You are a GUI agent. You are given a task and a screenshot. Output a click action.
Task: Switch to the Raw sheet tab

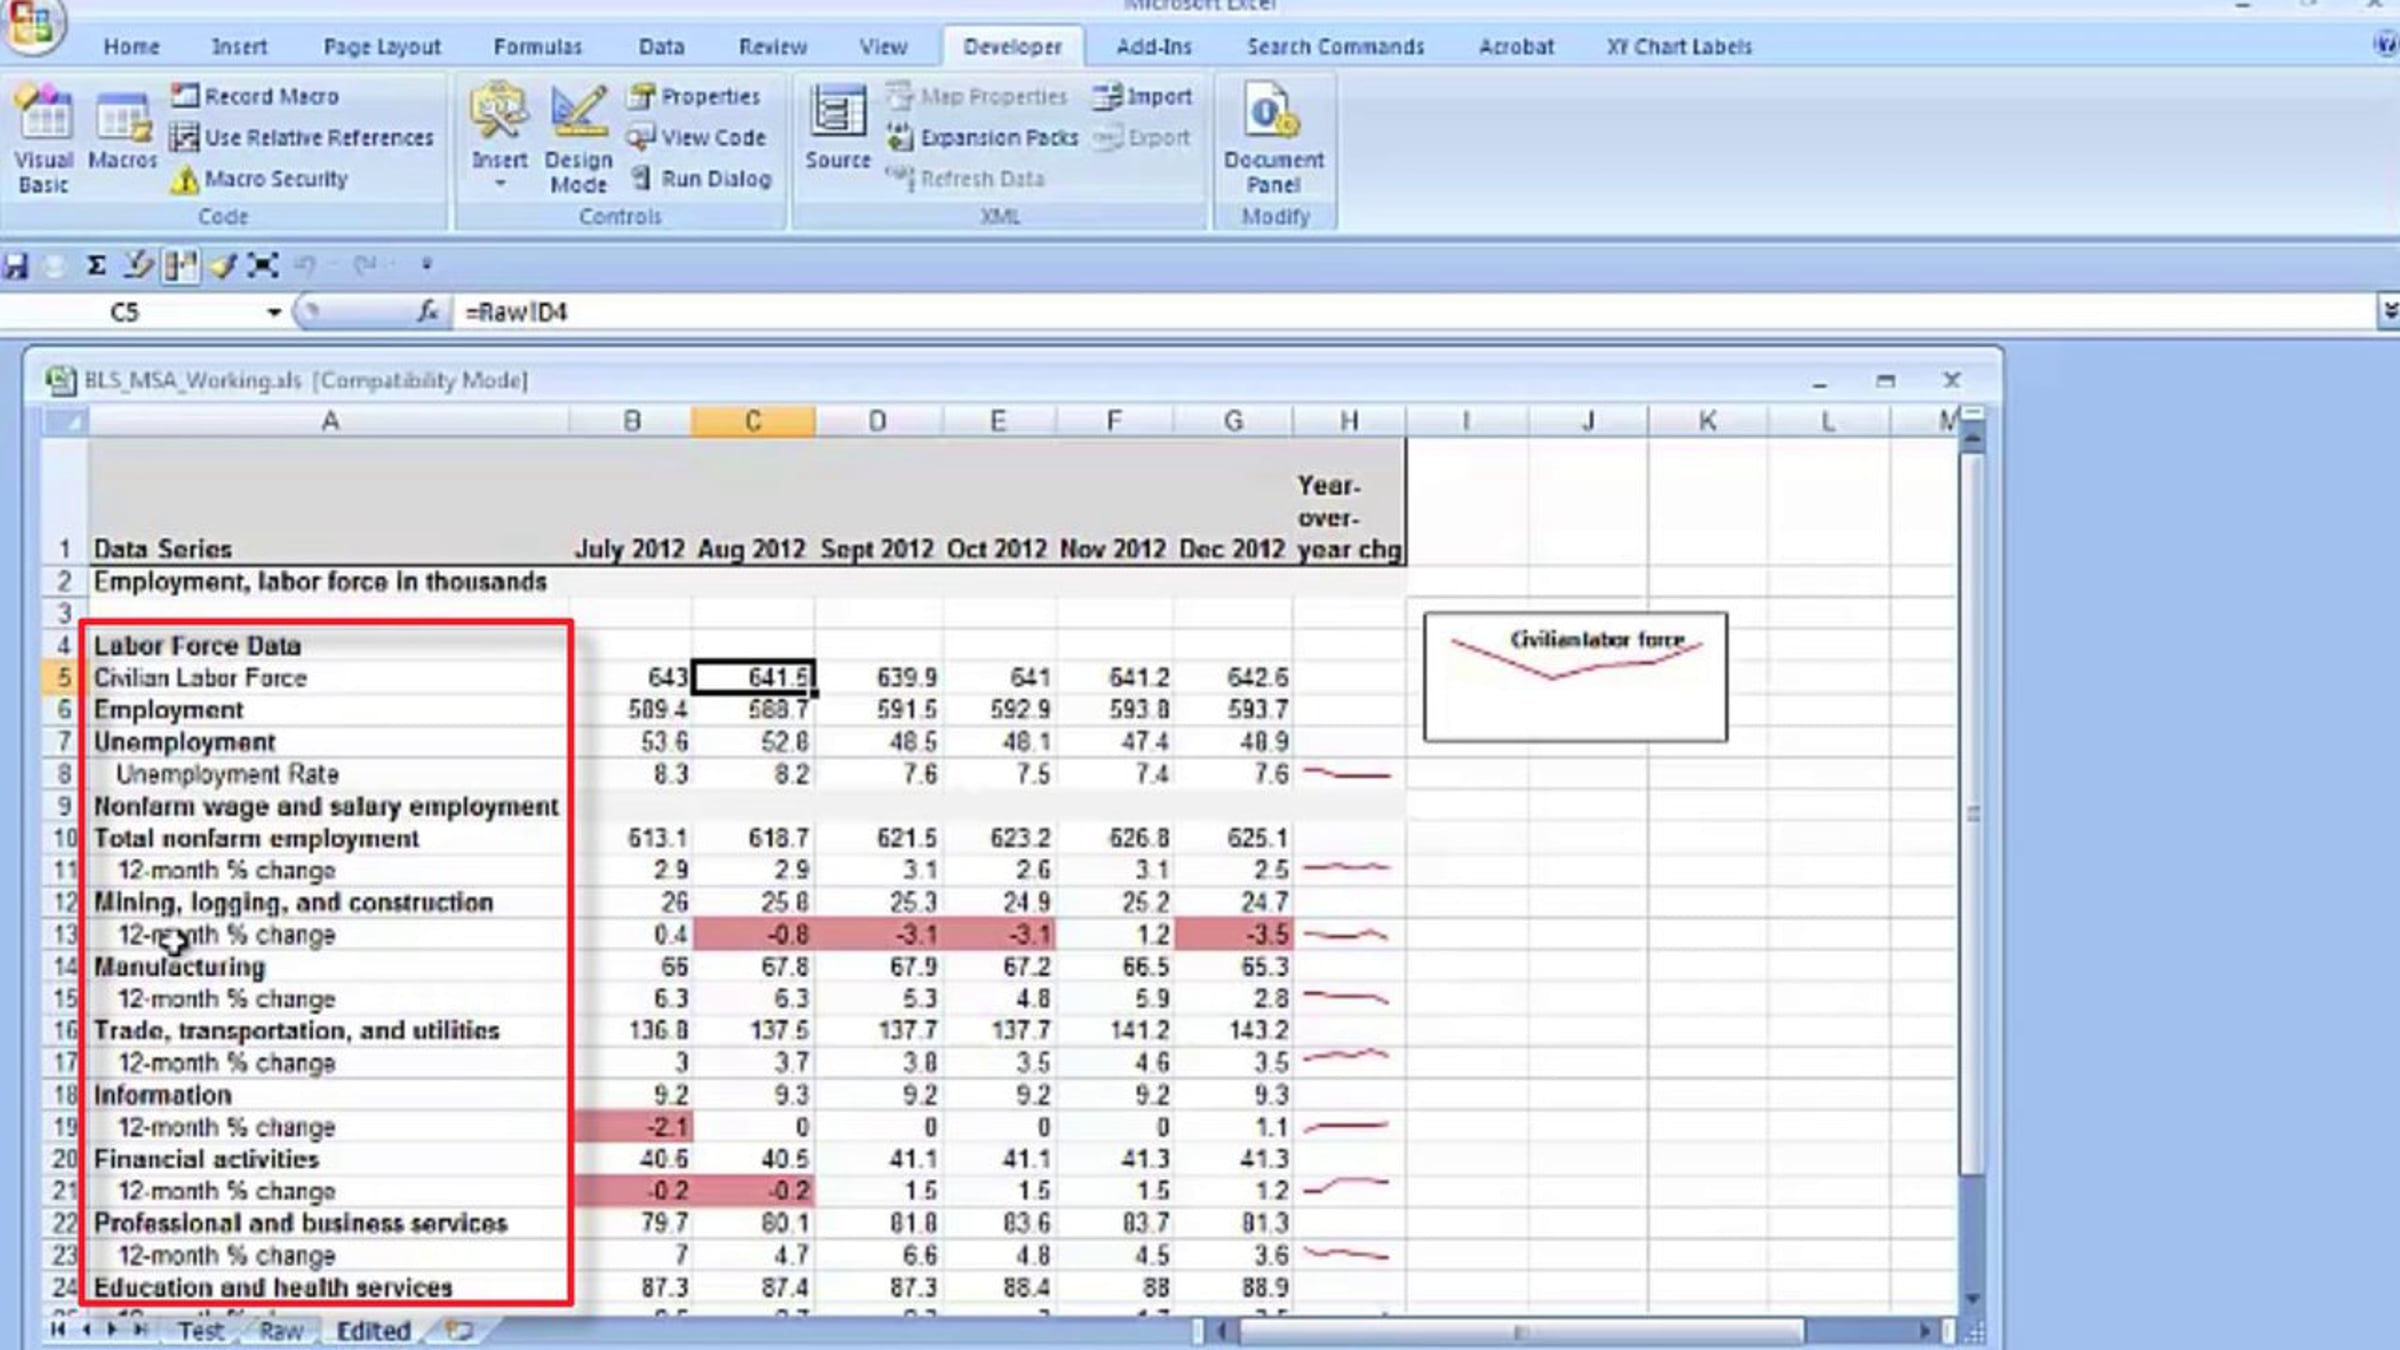[281, 1331]
